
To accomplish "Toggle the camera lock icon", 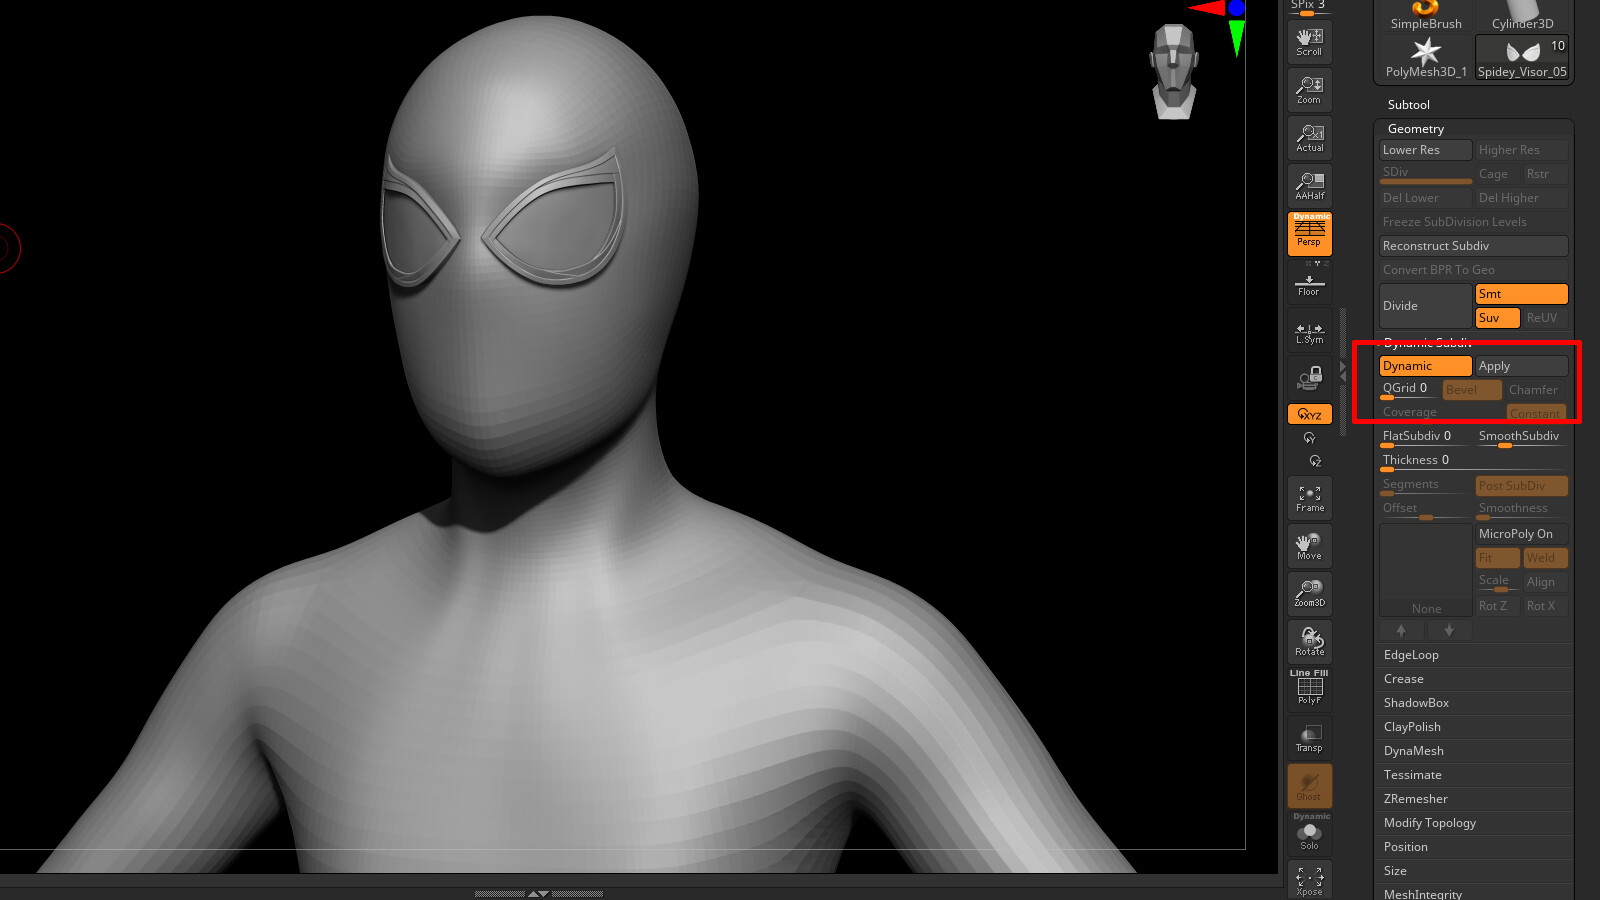I will (1309, 378).
